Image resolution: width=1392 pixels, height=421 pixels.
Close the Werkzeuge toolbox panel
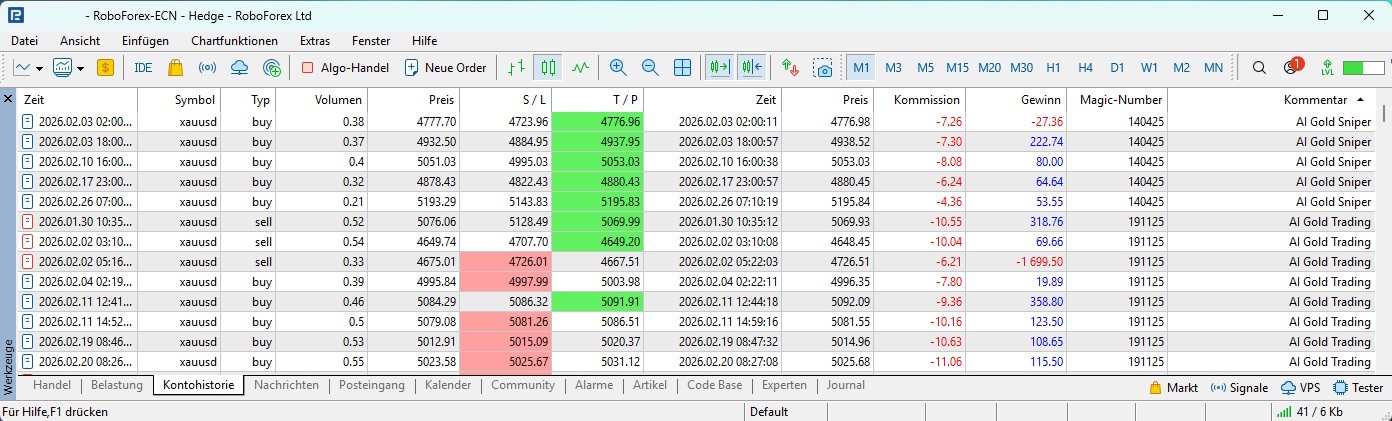tap(8, 99)
